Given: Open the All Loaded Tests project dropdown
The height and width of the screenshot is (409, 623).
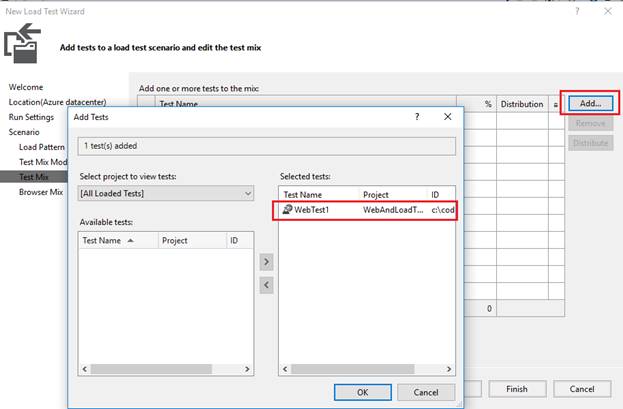Looking at the screenshot, I should tap(166, 194).
